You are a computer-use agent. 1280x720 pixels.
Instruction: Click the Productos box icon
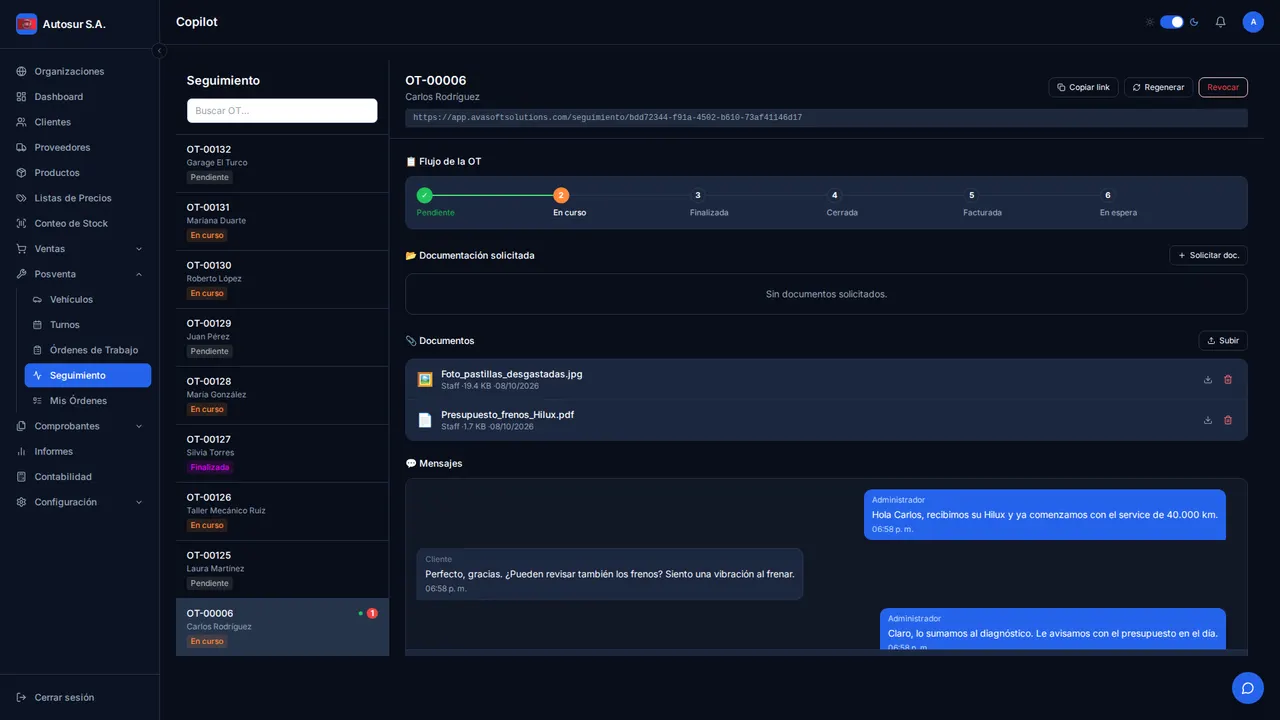tap(21, 173)
